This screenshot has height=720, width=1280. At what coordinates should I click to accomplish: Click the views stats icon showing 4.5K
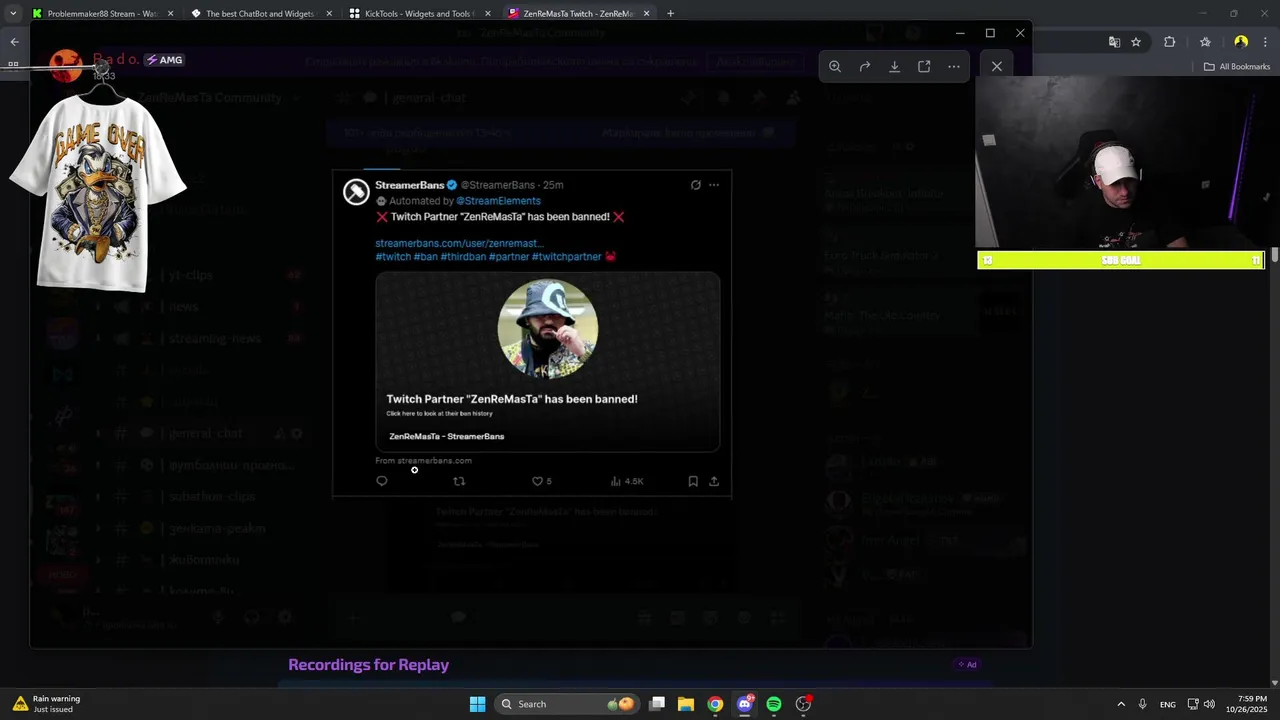point(627,481)
